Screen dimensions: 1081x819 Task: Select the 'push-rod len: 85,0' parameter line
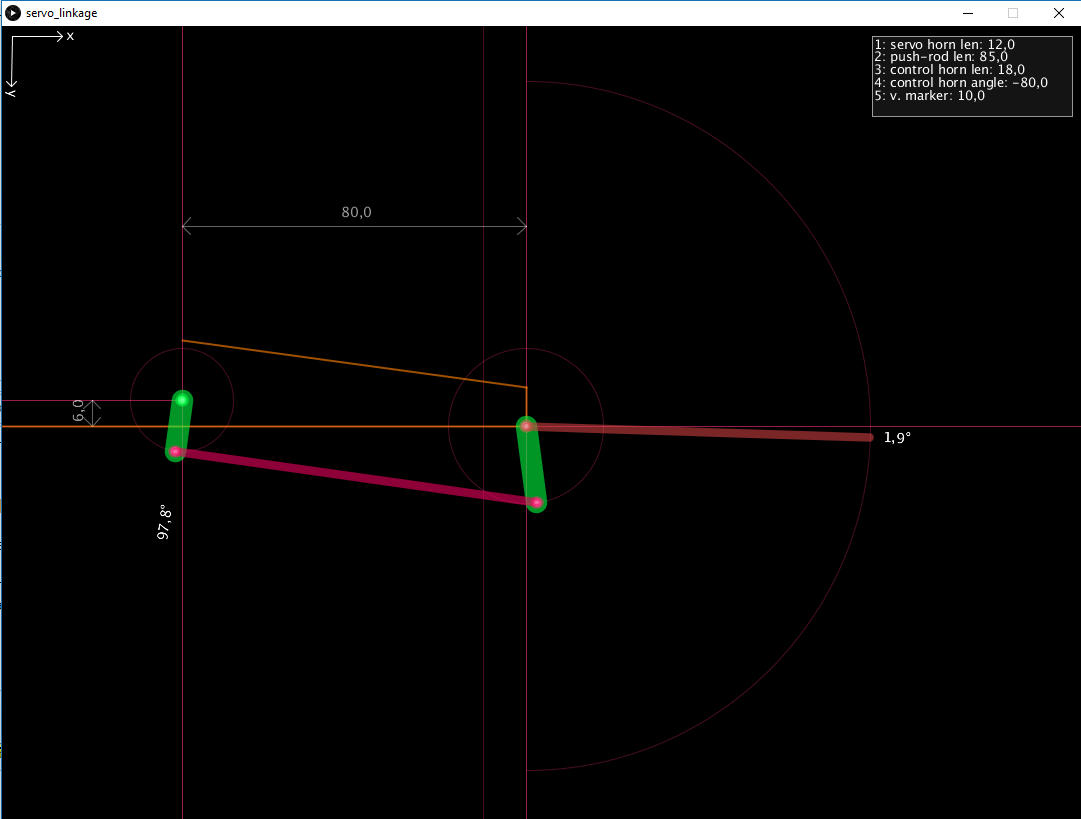click(941, 57)
